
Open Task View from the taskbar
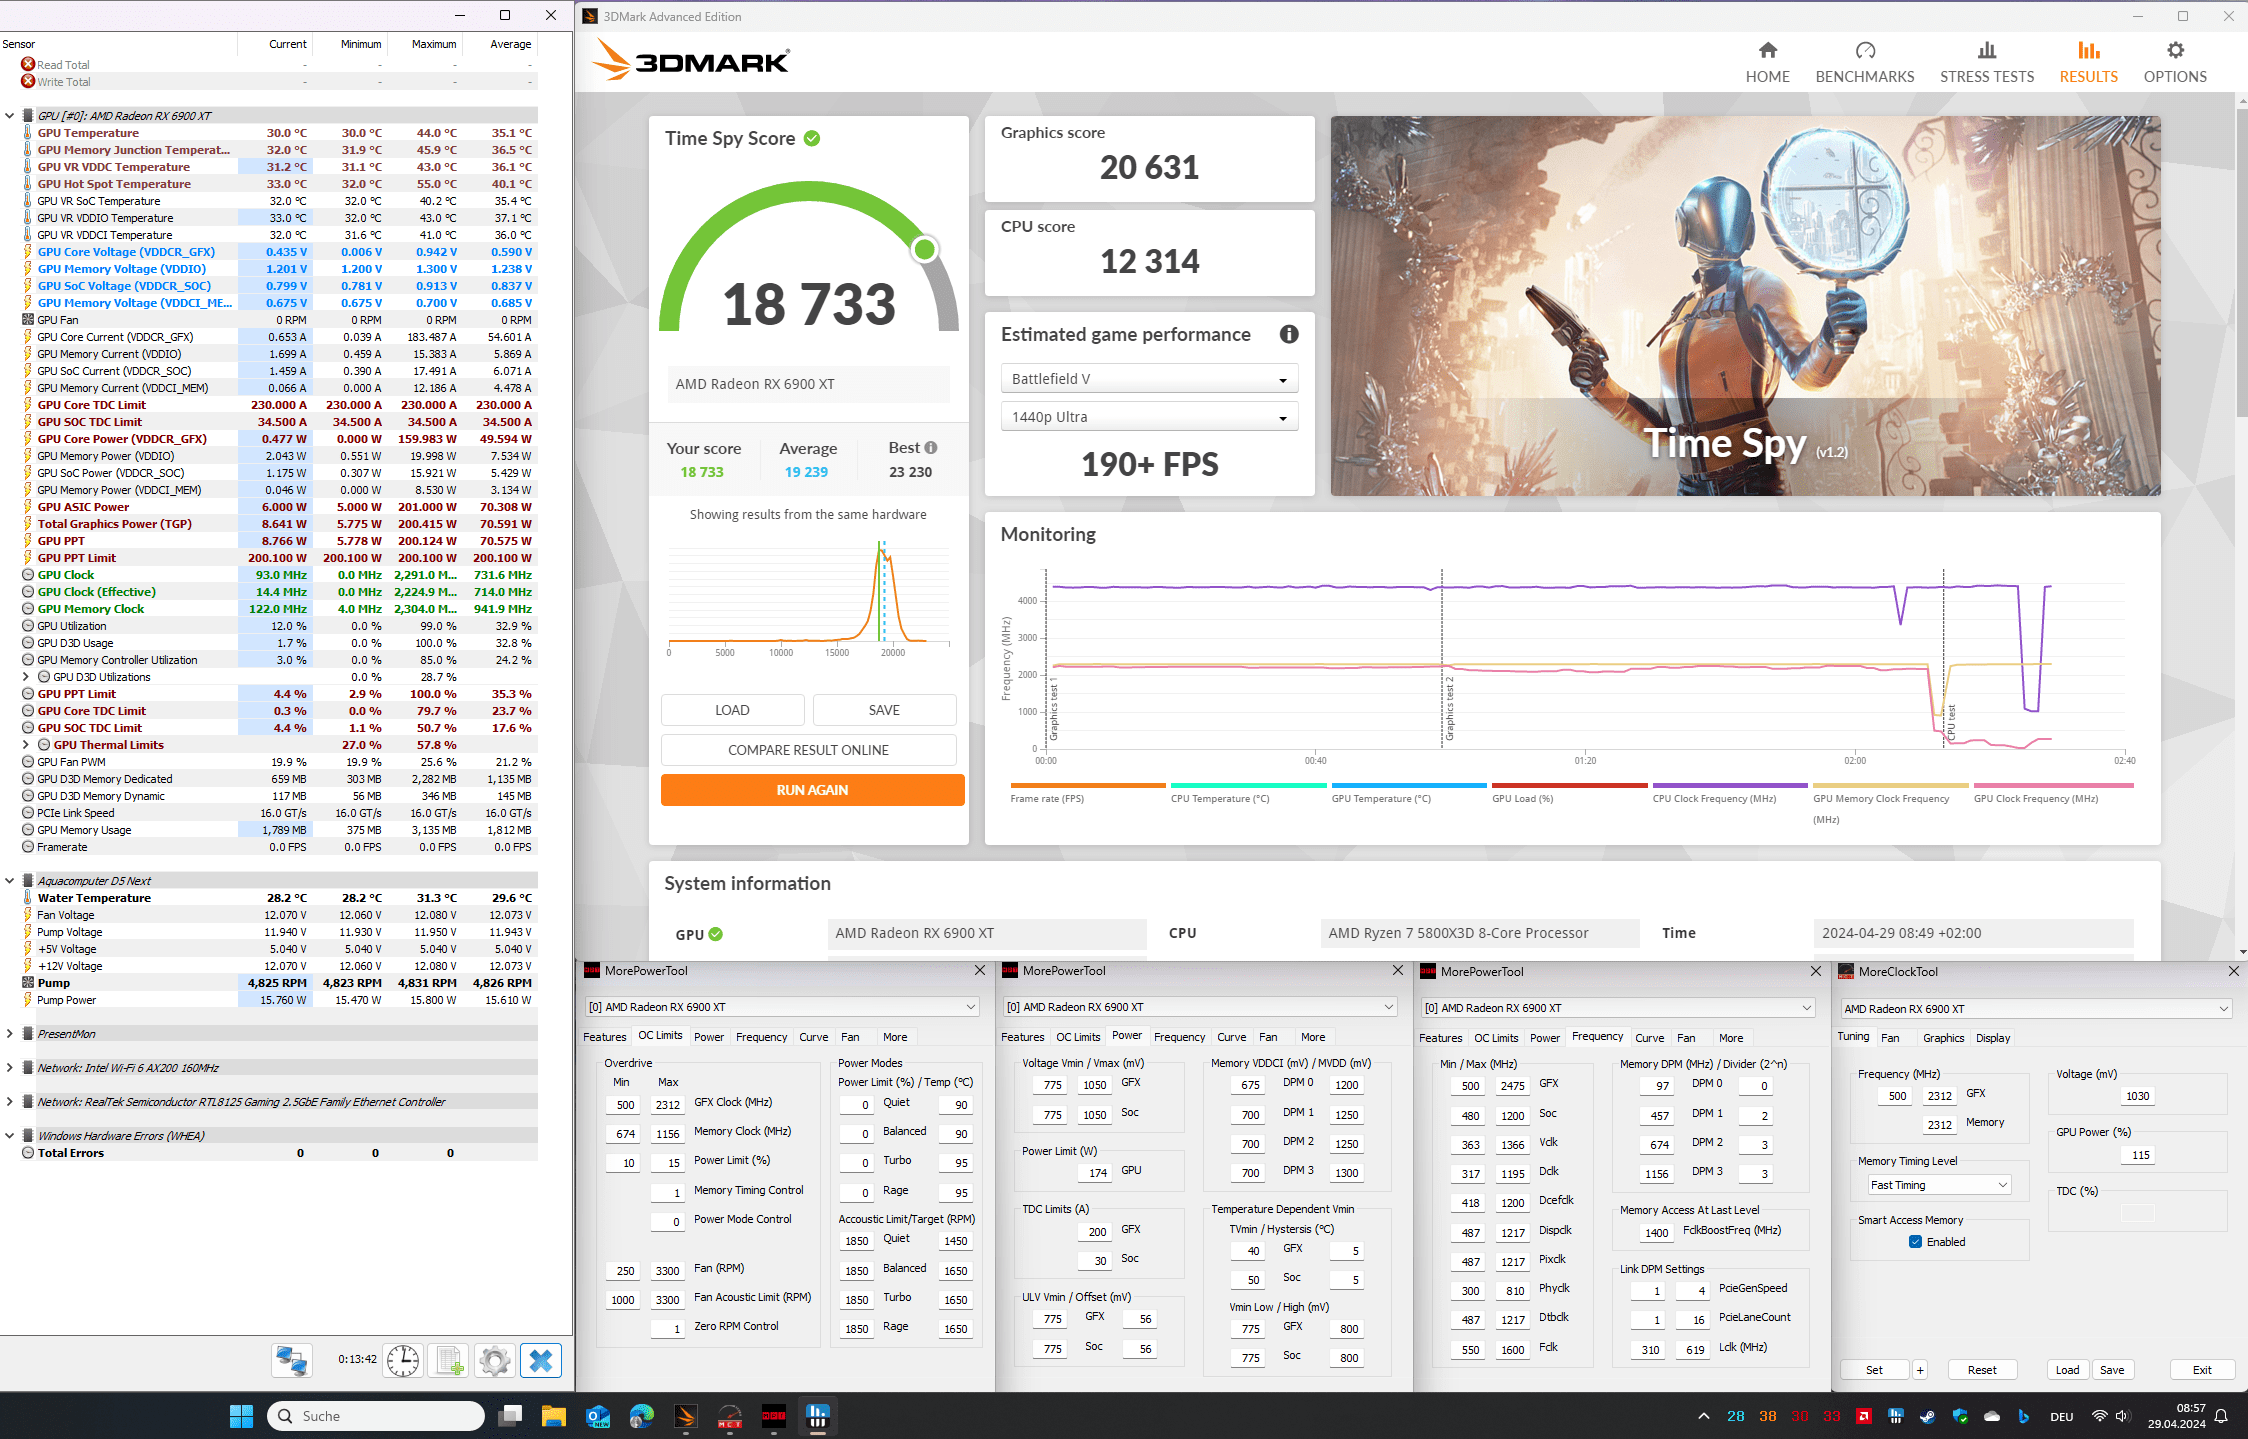(x=511, y=1416)
